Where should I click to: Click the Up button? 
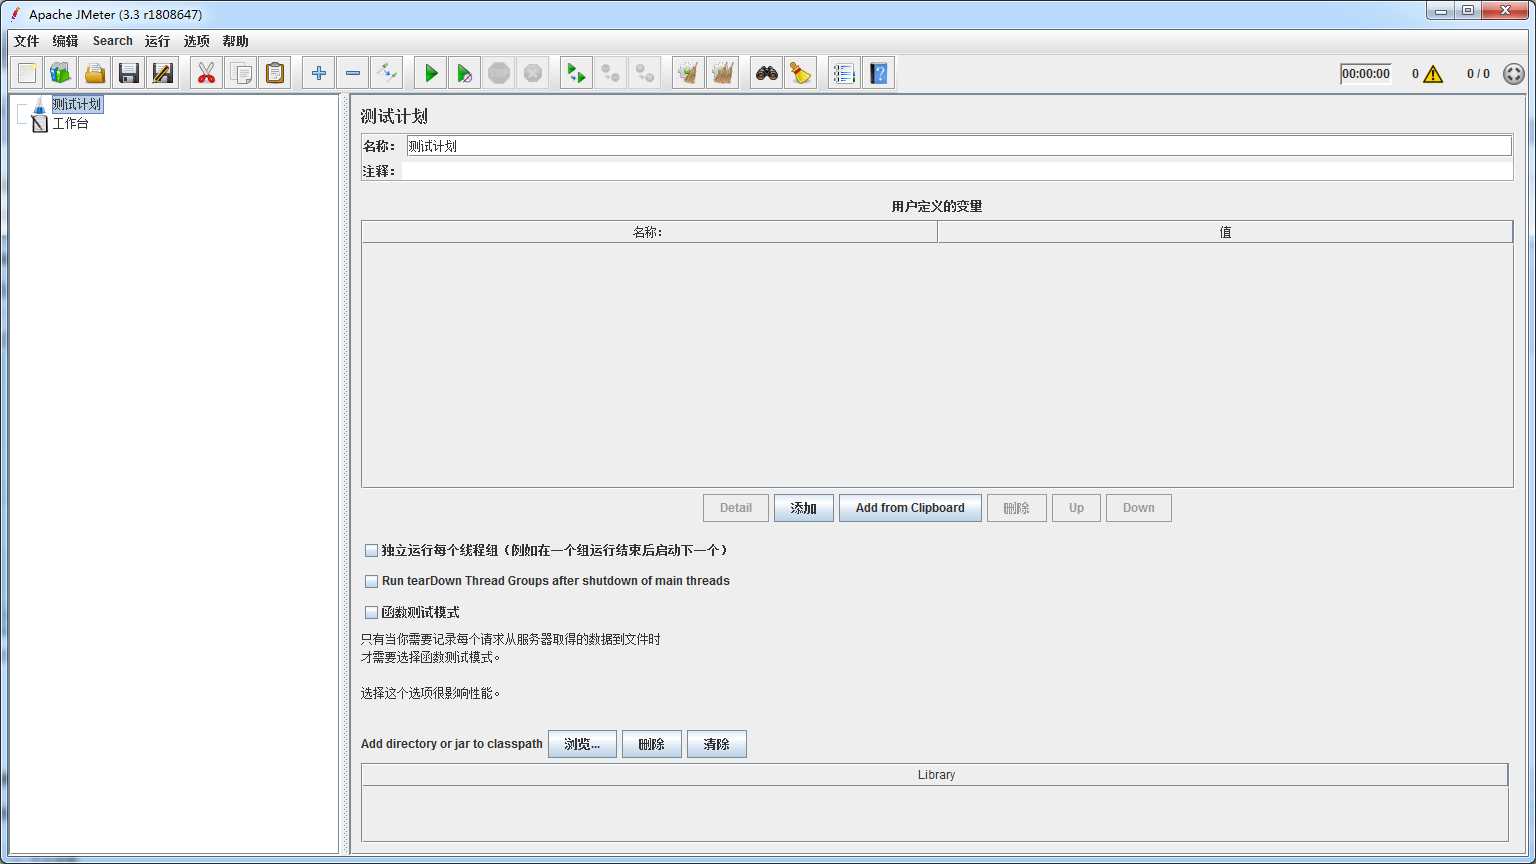(x=1076, y=508)
